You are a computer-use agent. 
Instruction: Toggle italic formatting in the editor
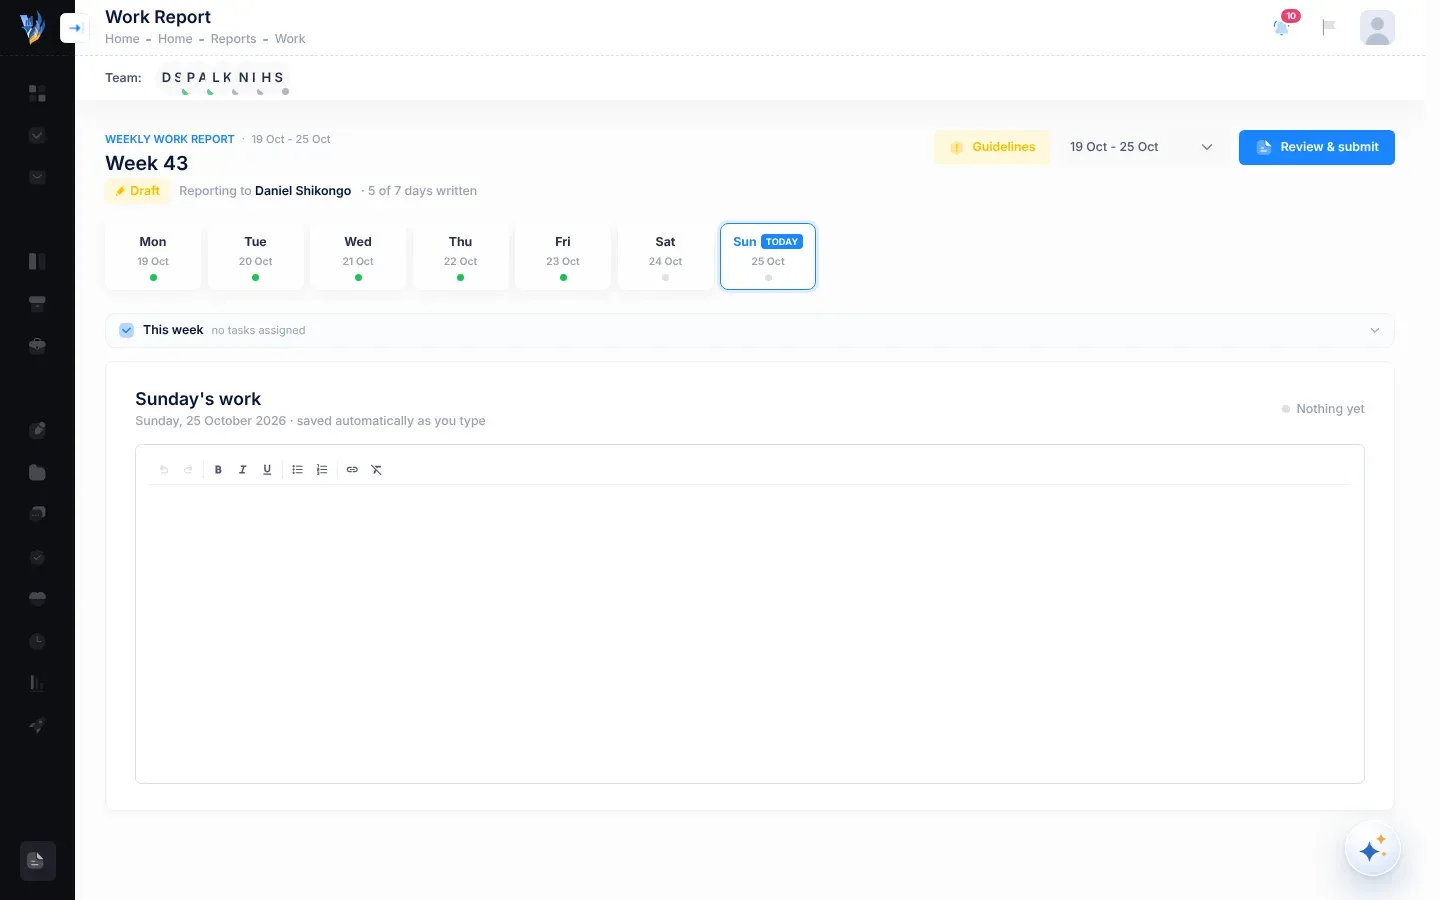[242, 470]
